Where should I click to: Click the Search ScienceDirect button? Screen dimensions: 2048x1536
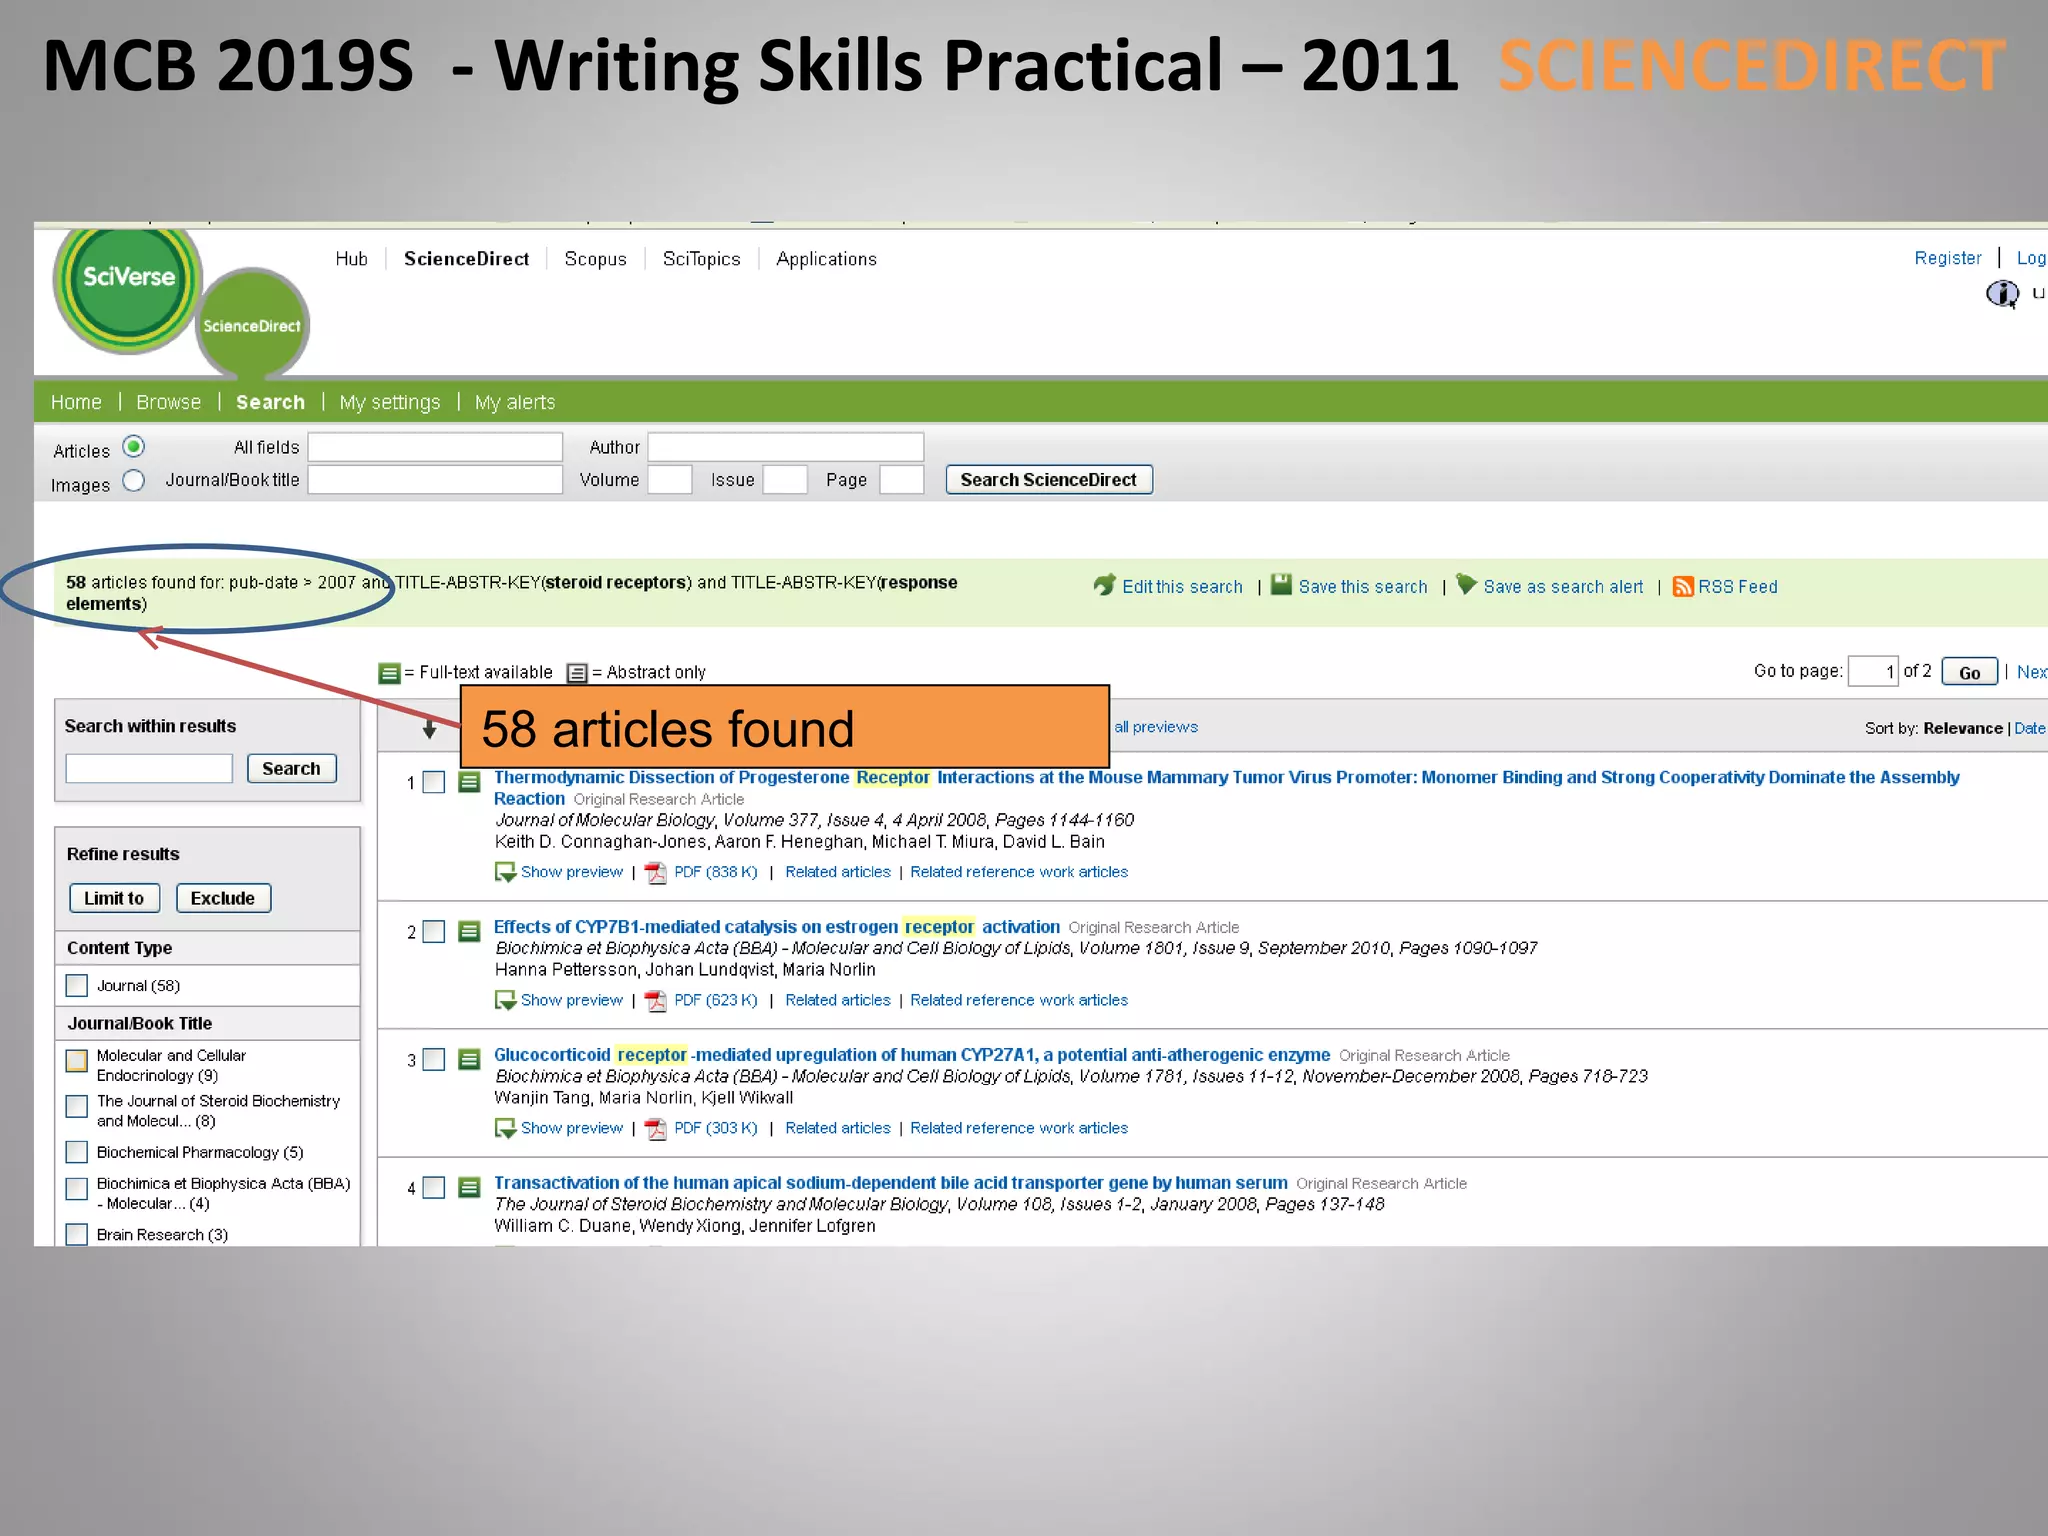[1049, 480]
